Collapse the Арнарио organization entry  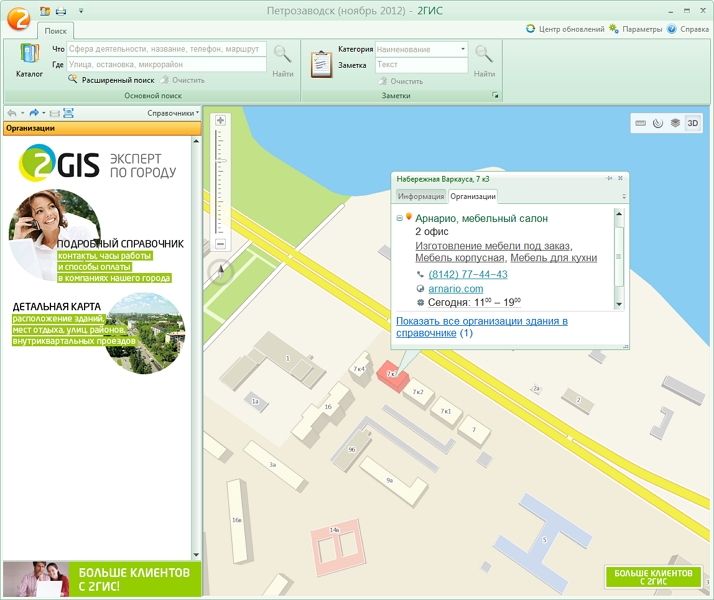tap(399, 217)
